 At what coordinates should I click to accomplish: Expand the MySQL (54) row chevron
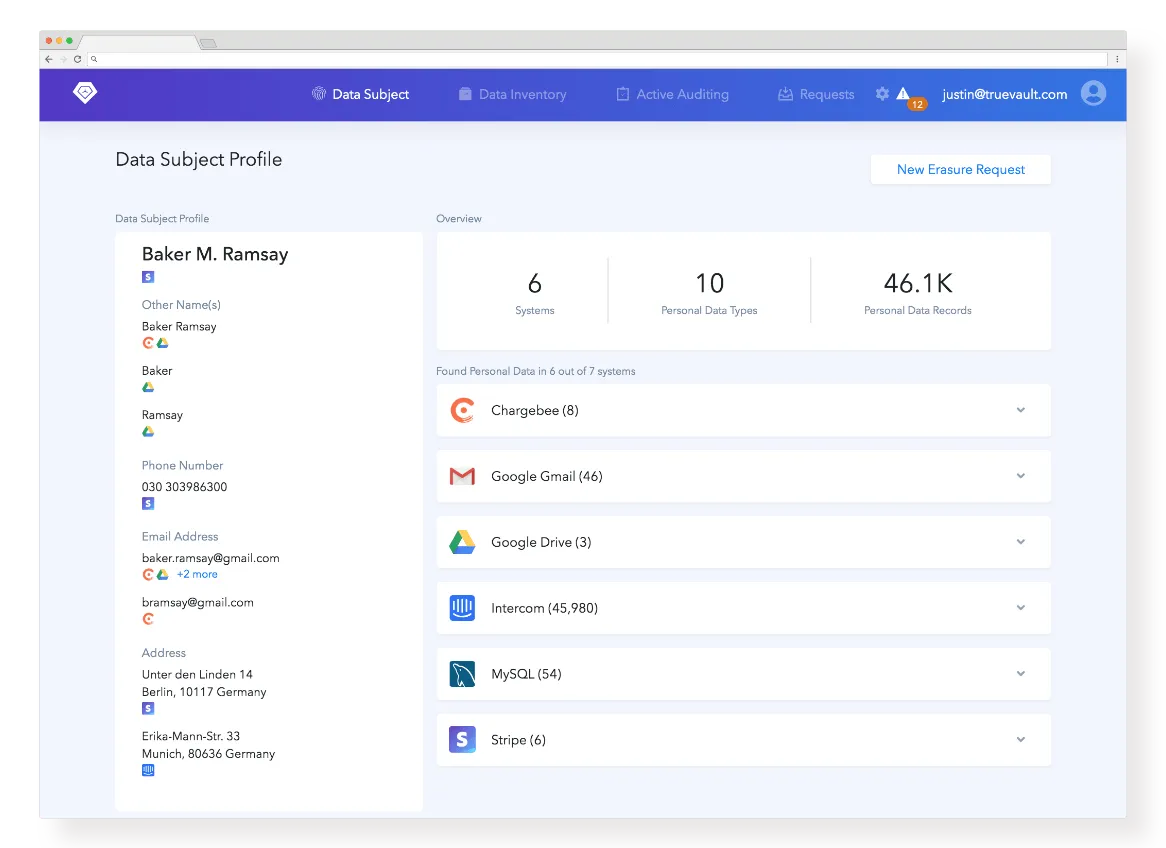[x=1020, y=673]
